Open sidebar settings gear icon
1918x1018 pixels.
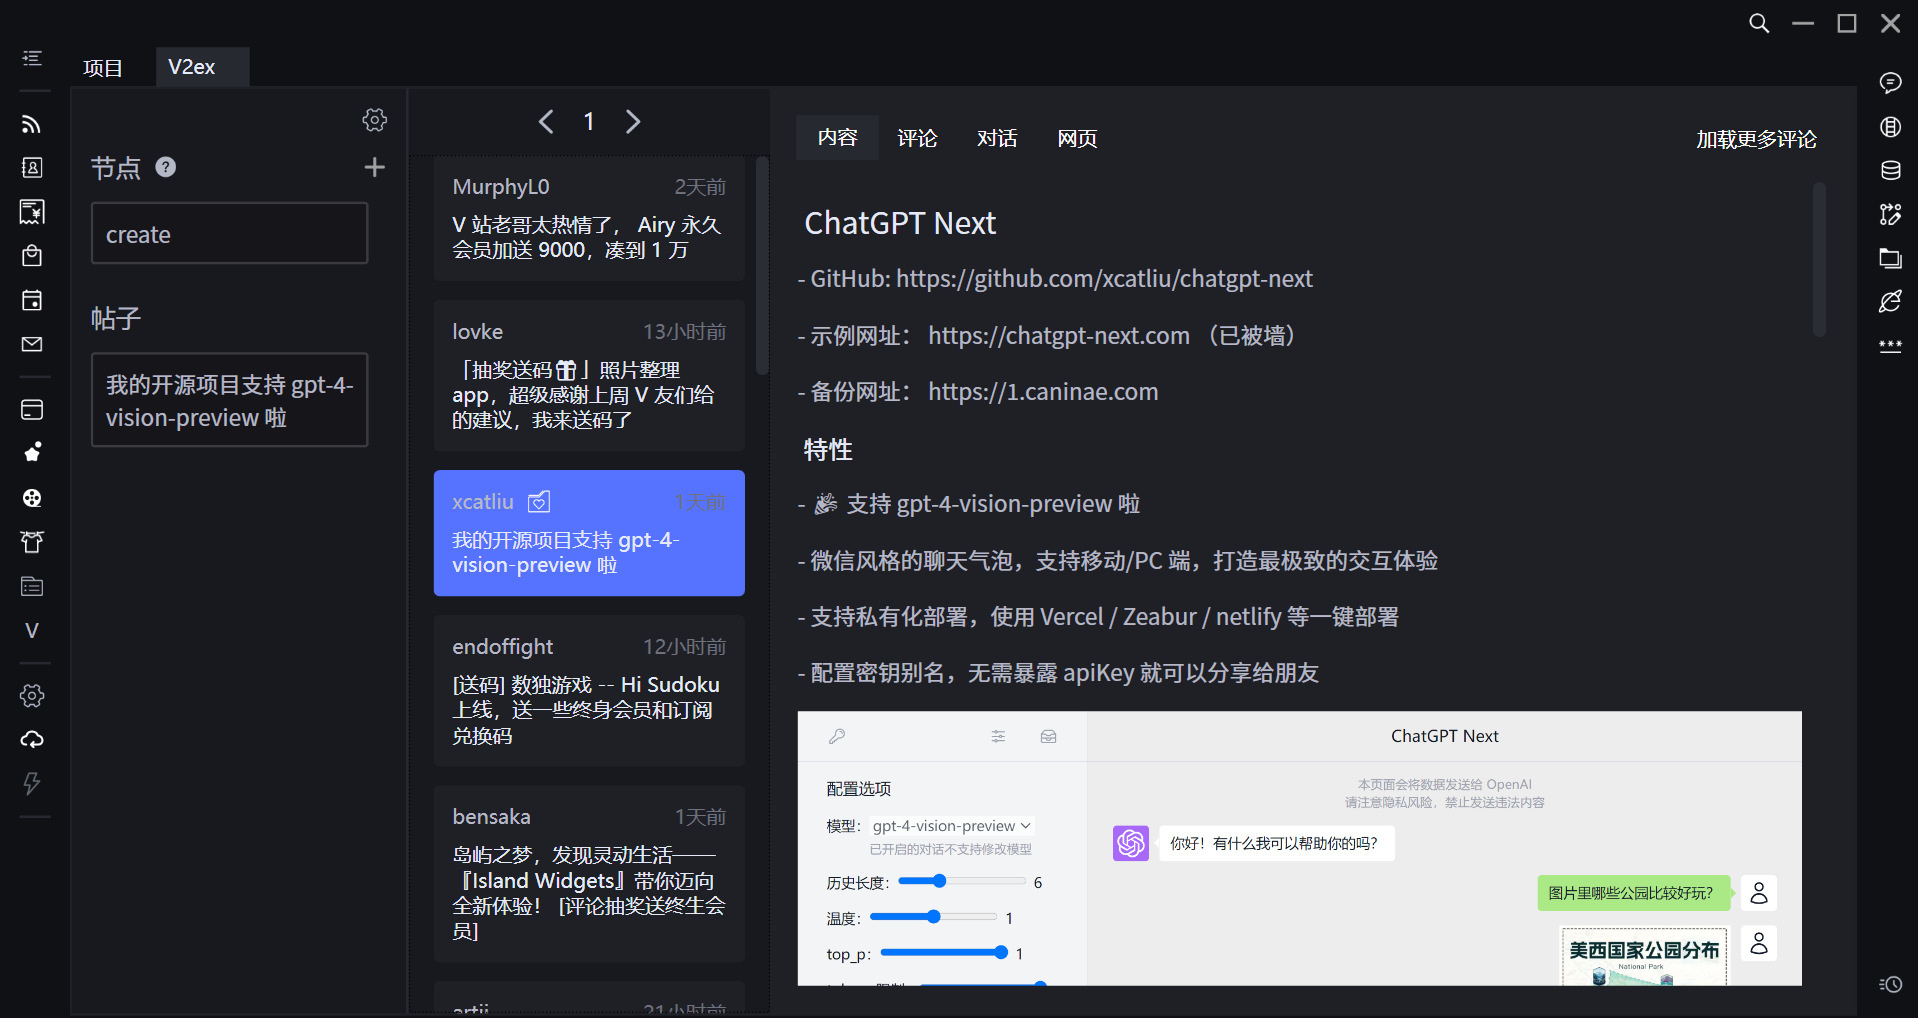point(32,696)
